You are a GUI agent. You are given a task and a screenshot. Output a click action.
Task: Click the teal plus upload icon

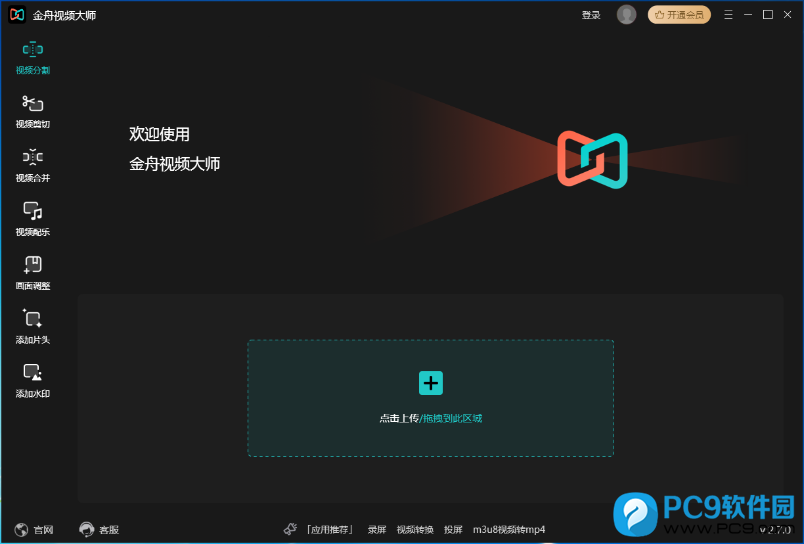coord(431,383)
